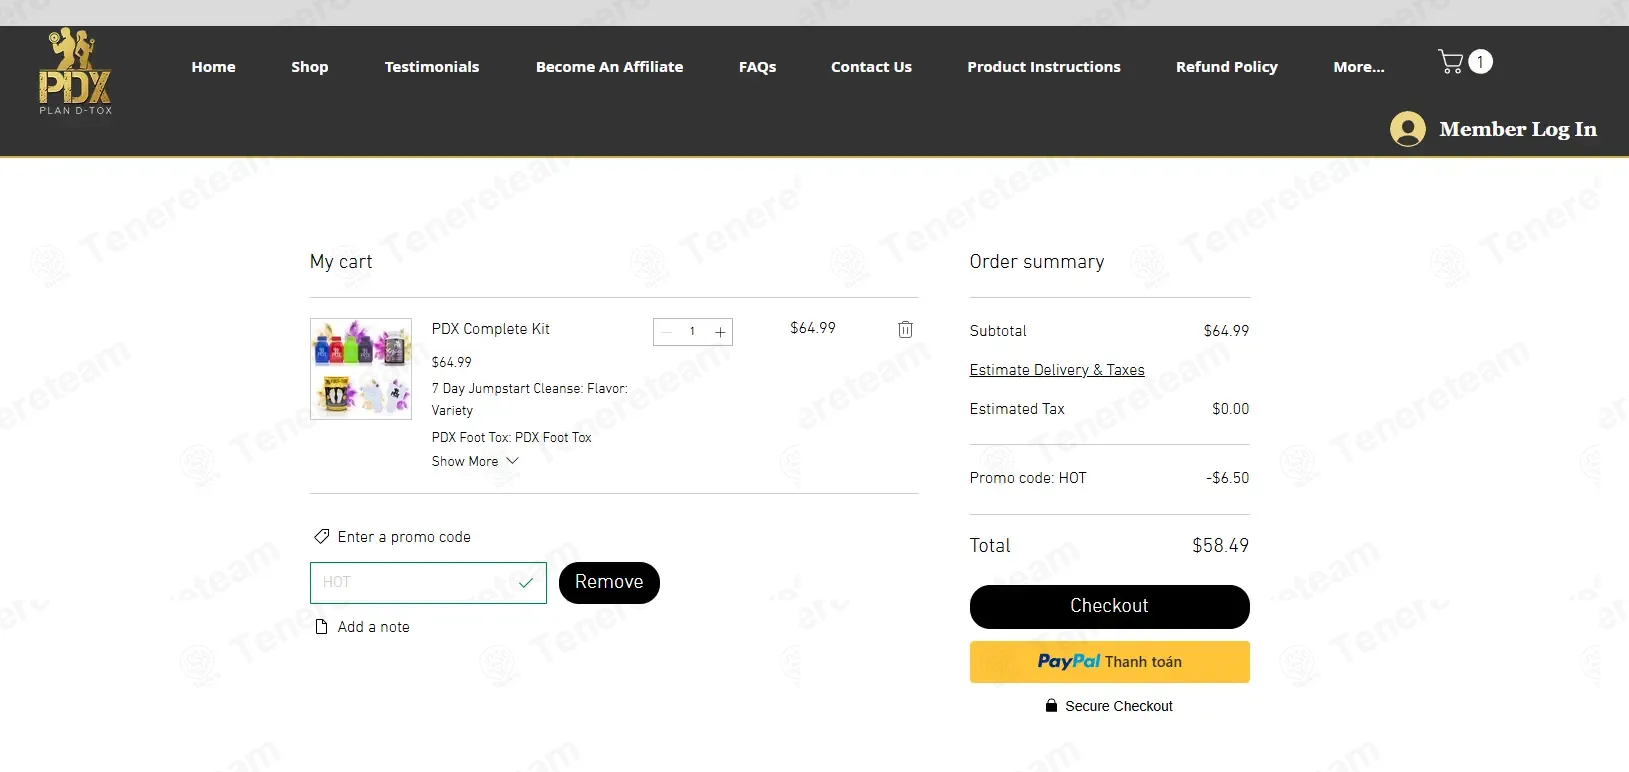The width and height of the screenshot is (1629, 772).
Task: Click the promo code input field
Action: [x=428, y=583]
